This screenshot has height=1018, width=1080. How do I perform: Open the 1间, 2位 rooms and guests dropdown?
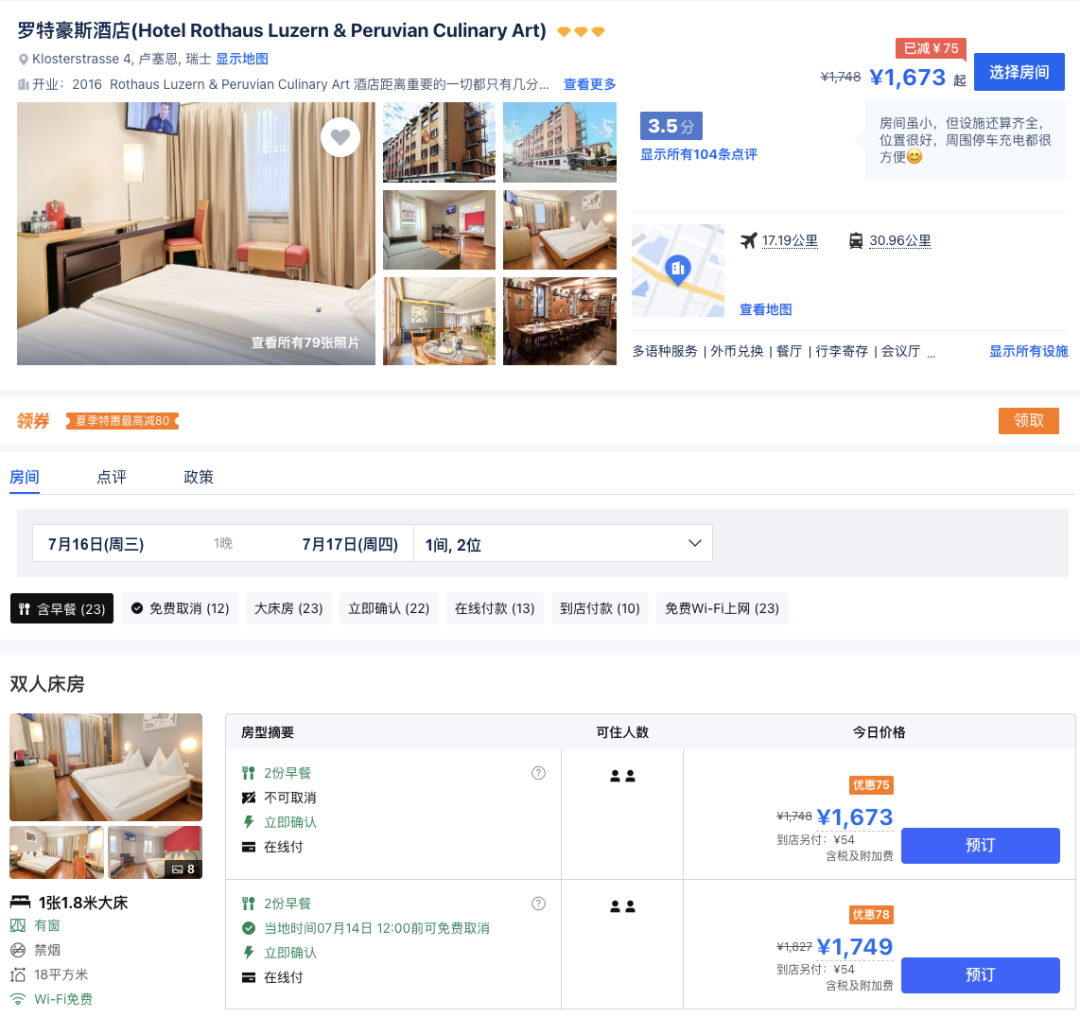click(x=563, y=544)
